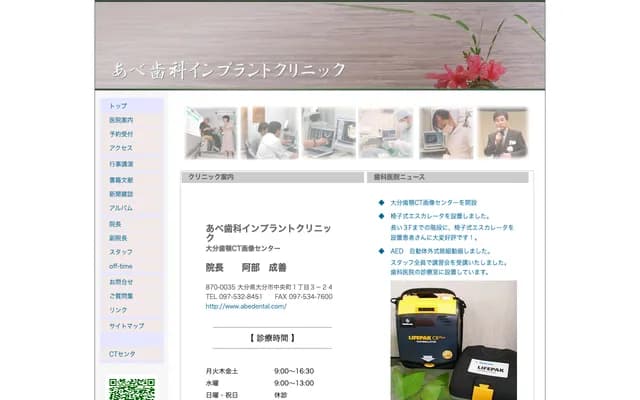Visit the スタッフ page
This screenshot has height=400, width=640.
pos(121,252)
